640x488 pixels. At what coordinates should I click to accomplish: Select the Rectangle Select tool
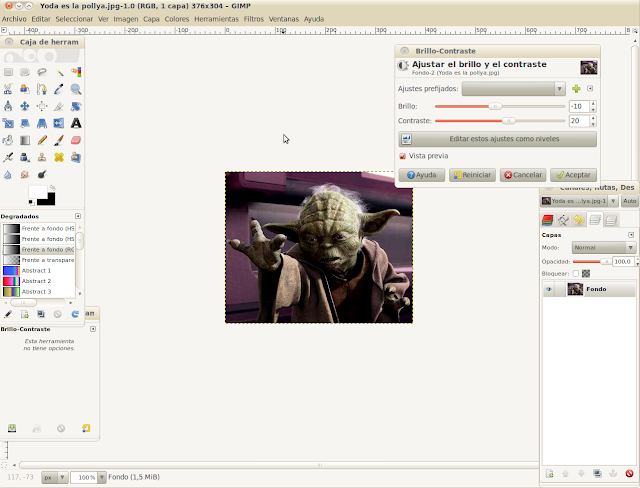pyautogui.click(x=8, y=72)
